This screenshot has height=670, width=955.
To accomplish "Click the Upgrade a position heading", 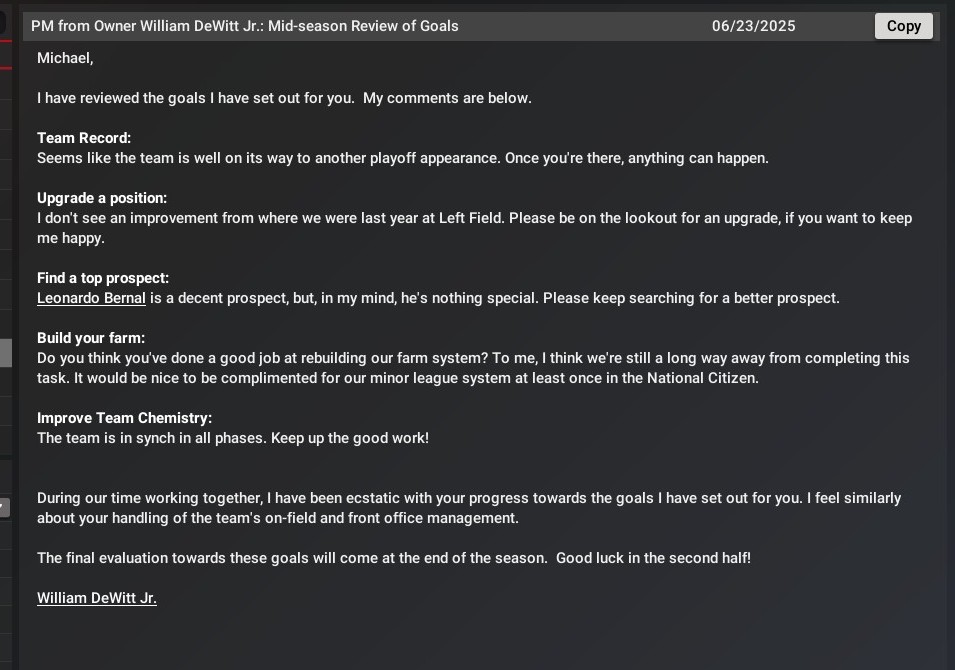I will (102, 198).
